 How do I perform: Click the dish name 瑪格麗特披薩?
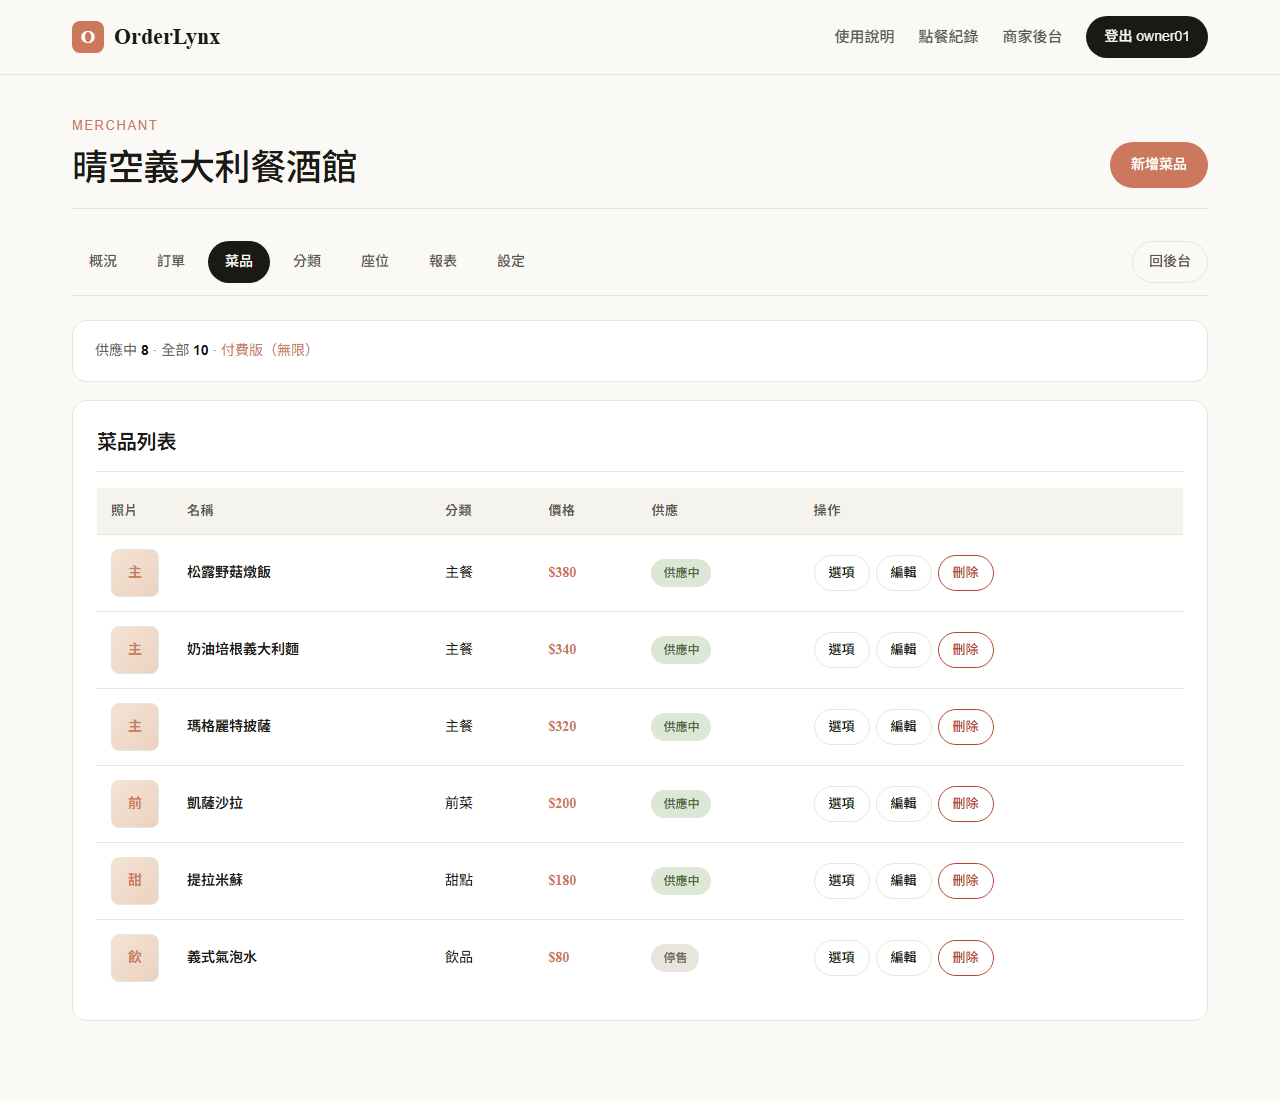[x=229, y=727]
